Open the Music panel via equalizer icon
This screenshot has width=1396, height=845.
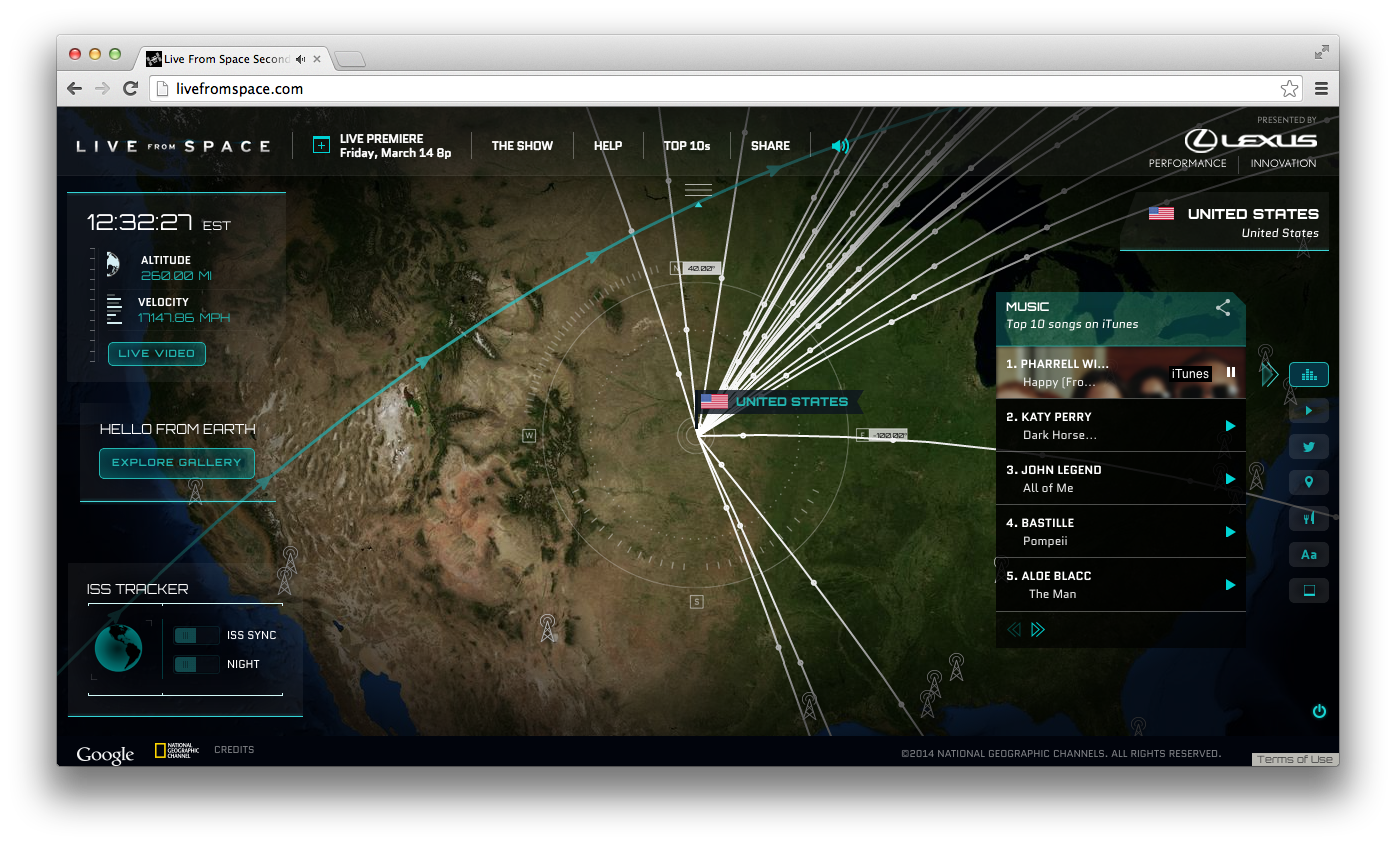[1308, 374]
